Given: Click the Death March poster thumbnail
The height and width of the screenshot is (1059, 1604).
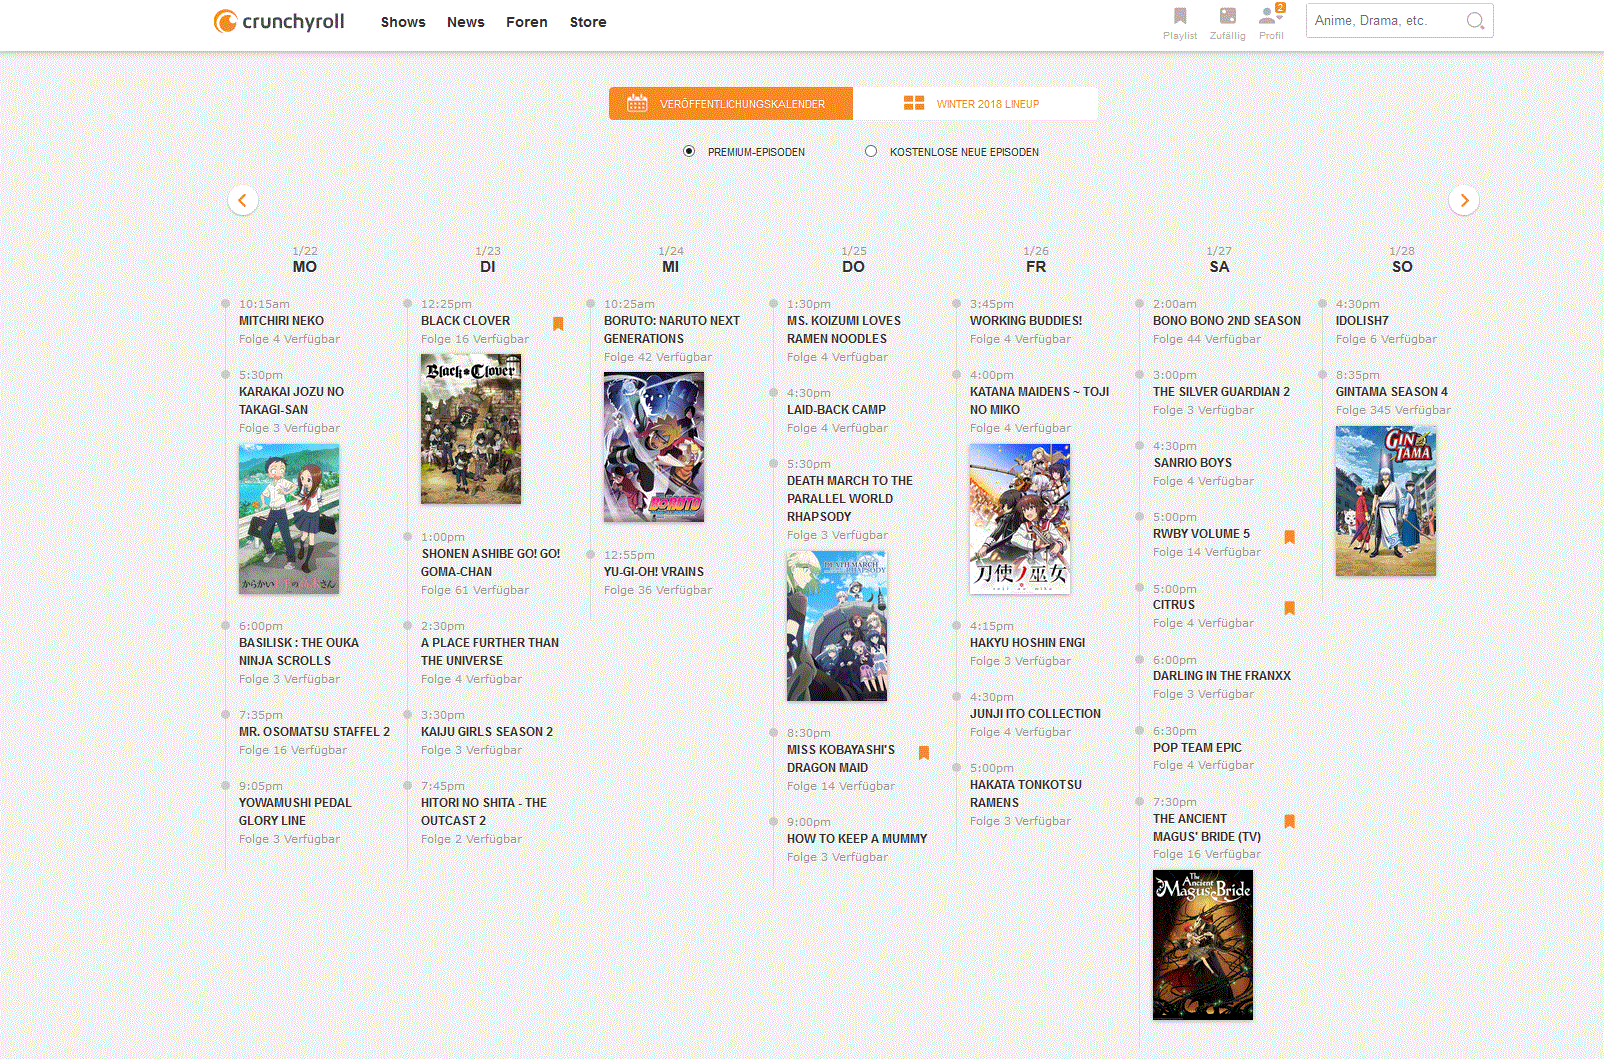Looking at the screenshot, I should tap(837, 626).
